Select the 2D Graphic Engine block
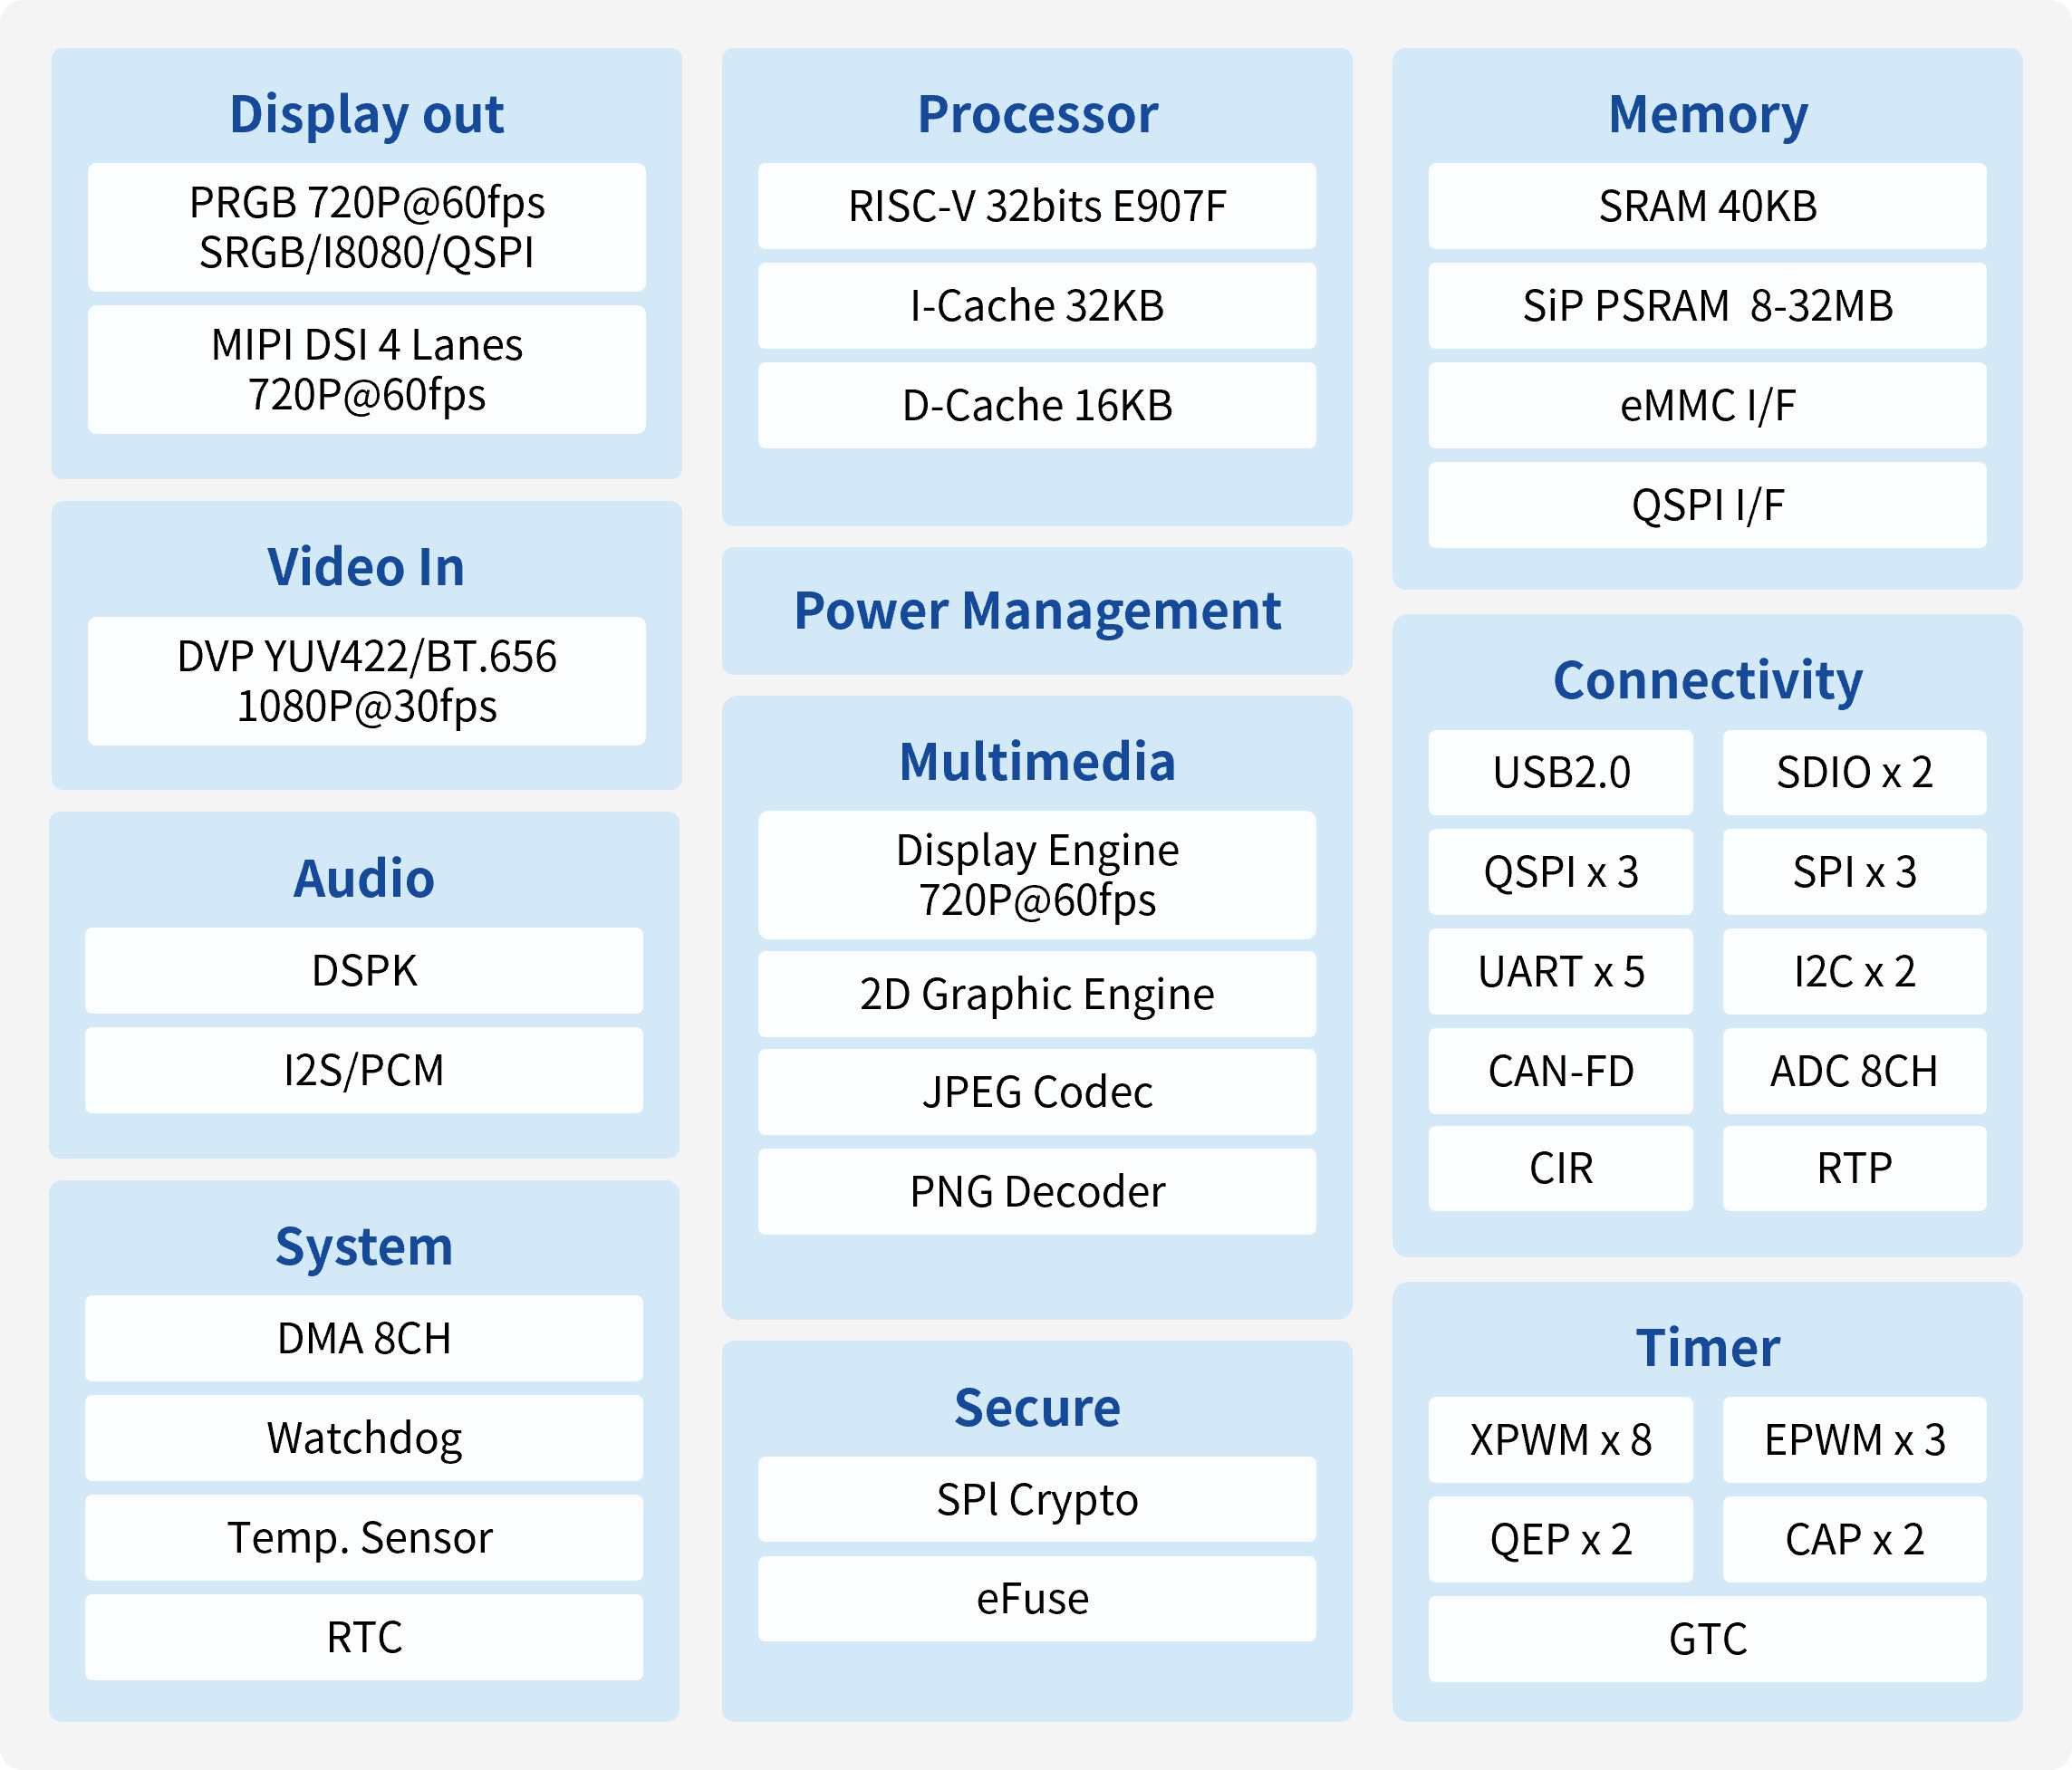Screen dimensions: 2072x1770 [x=1036, y=994]
